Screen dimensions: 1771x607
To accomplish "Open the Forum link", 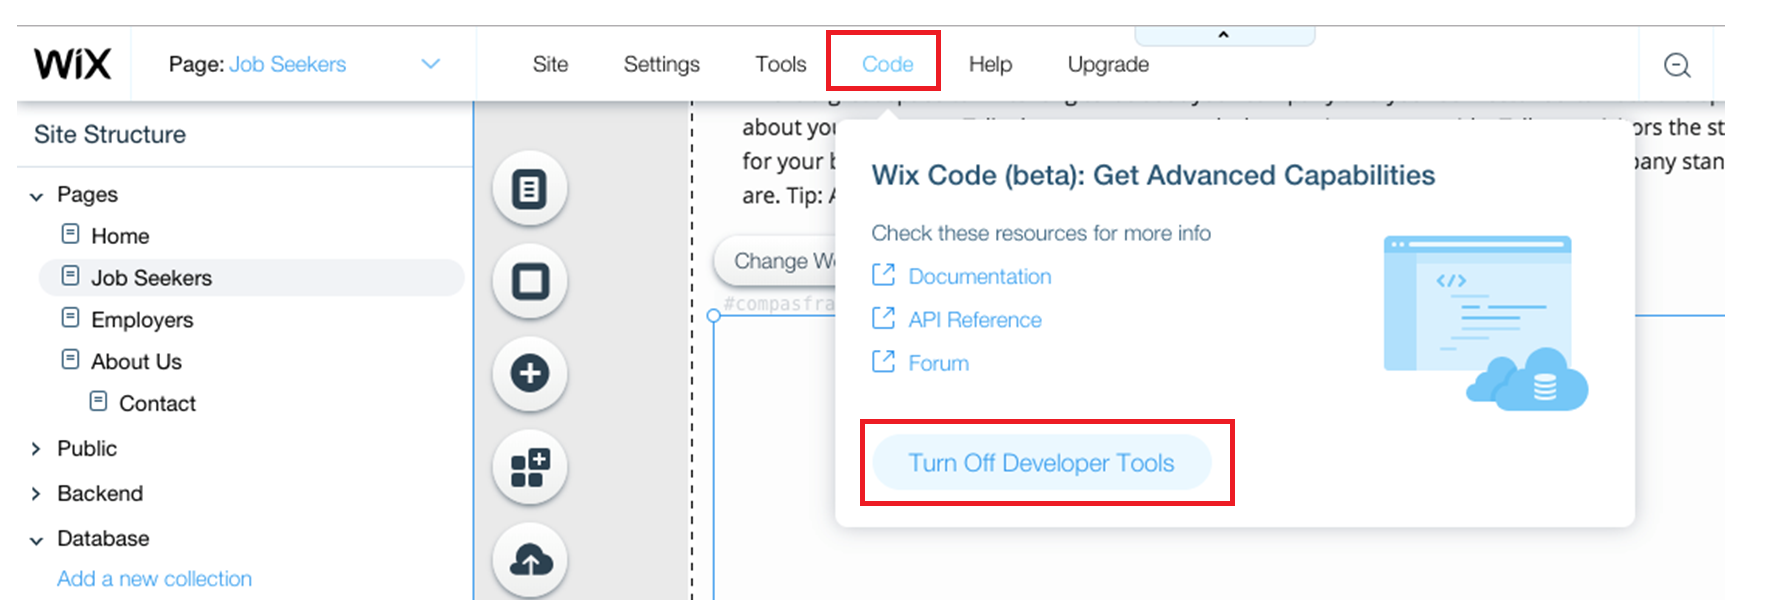I will (x=938, y=363).
